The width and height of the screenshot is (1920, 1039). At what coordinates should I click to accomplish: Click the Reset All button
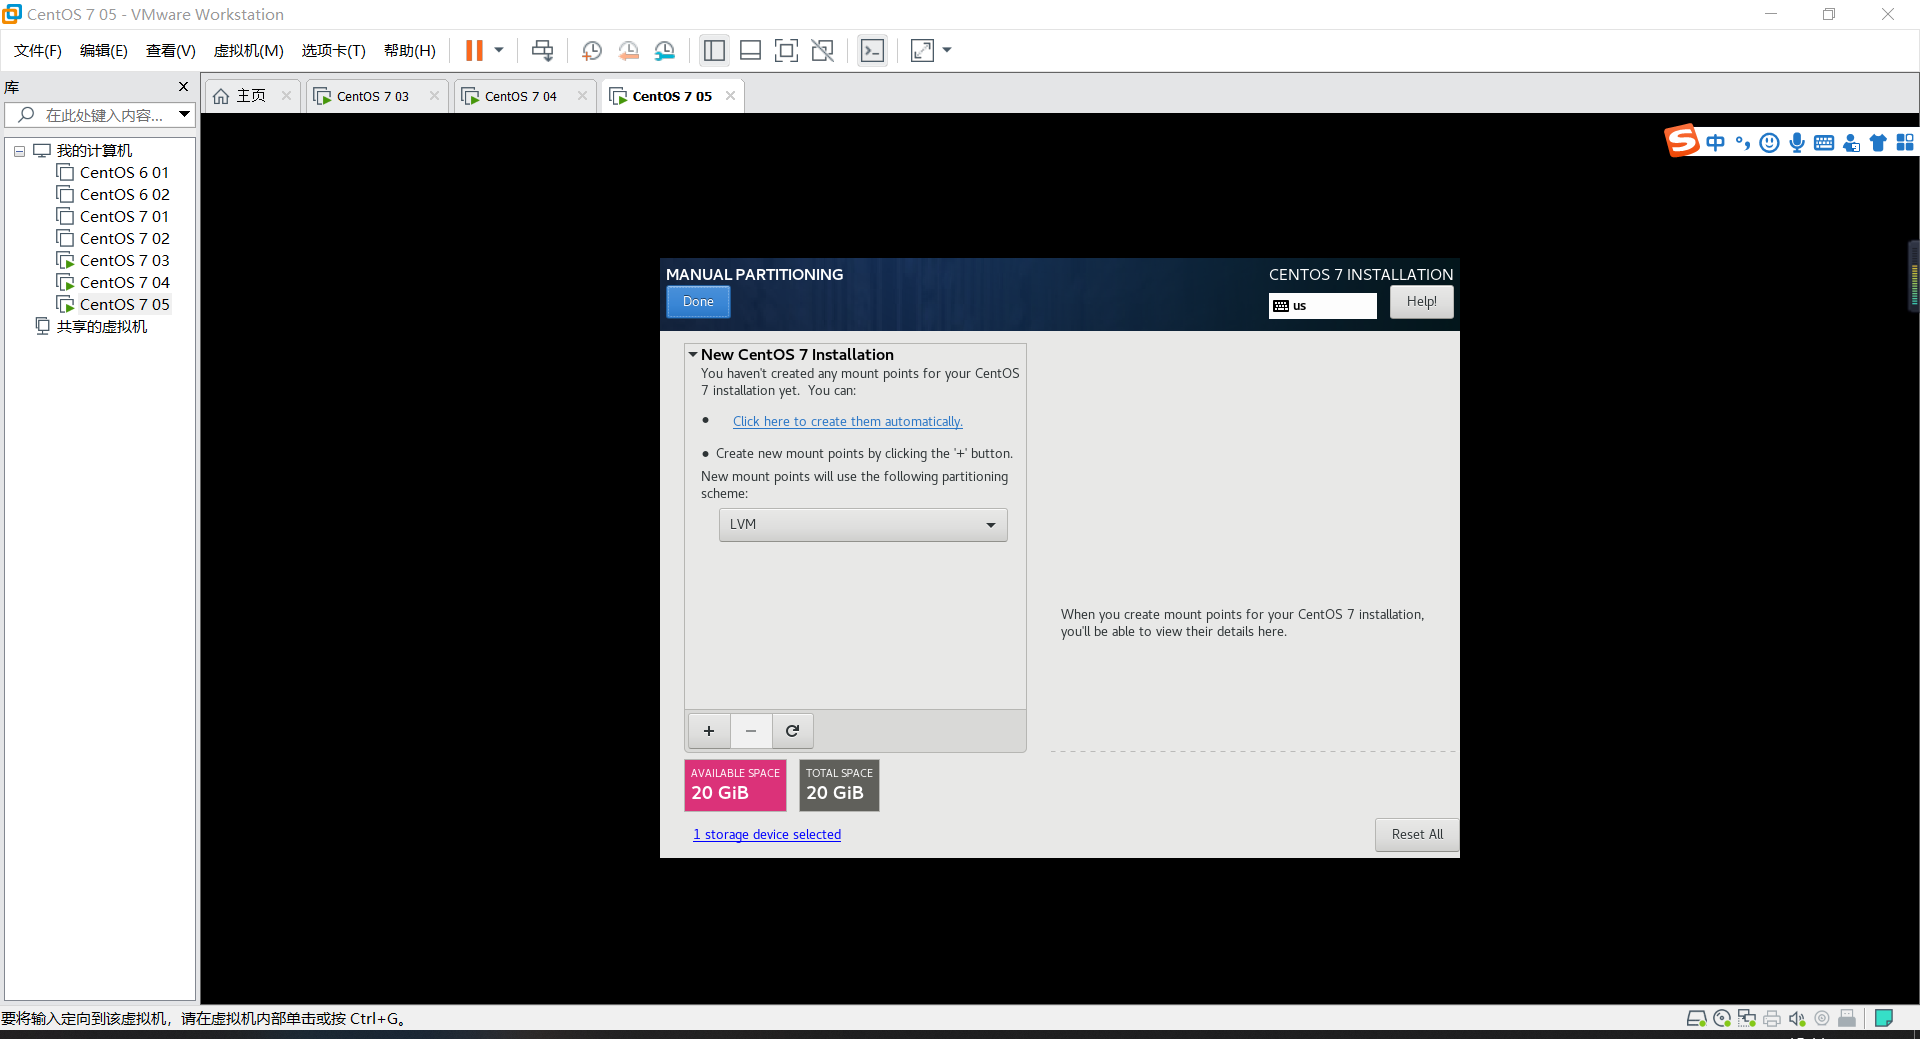1417,835
